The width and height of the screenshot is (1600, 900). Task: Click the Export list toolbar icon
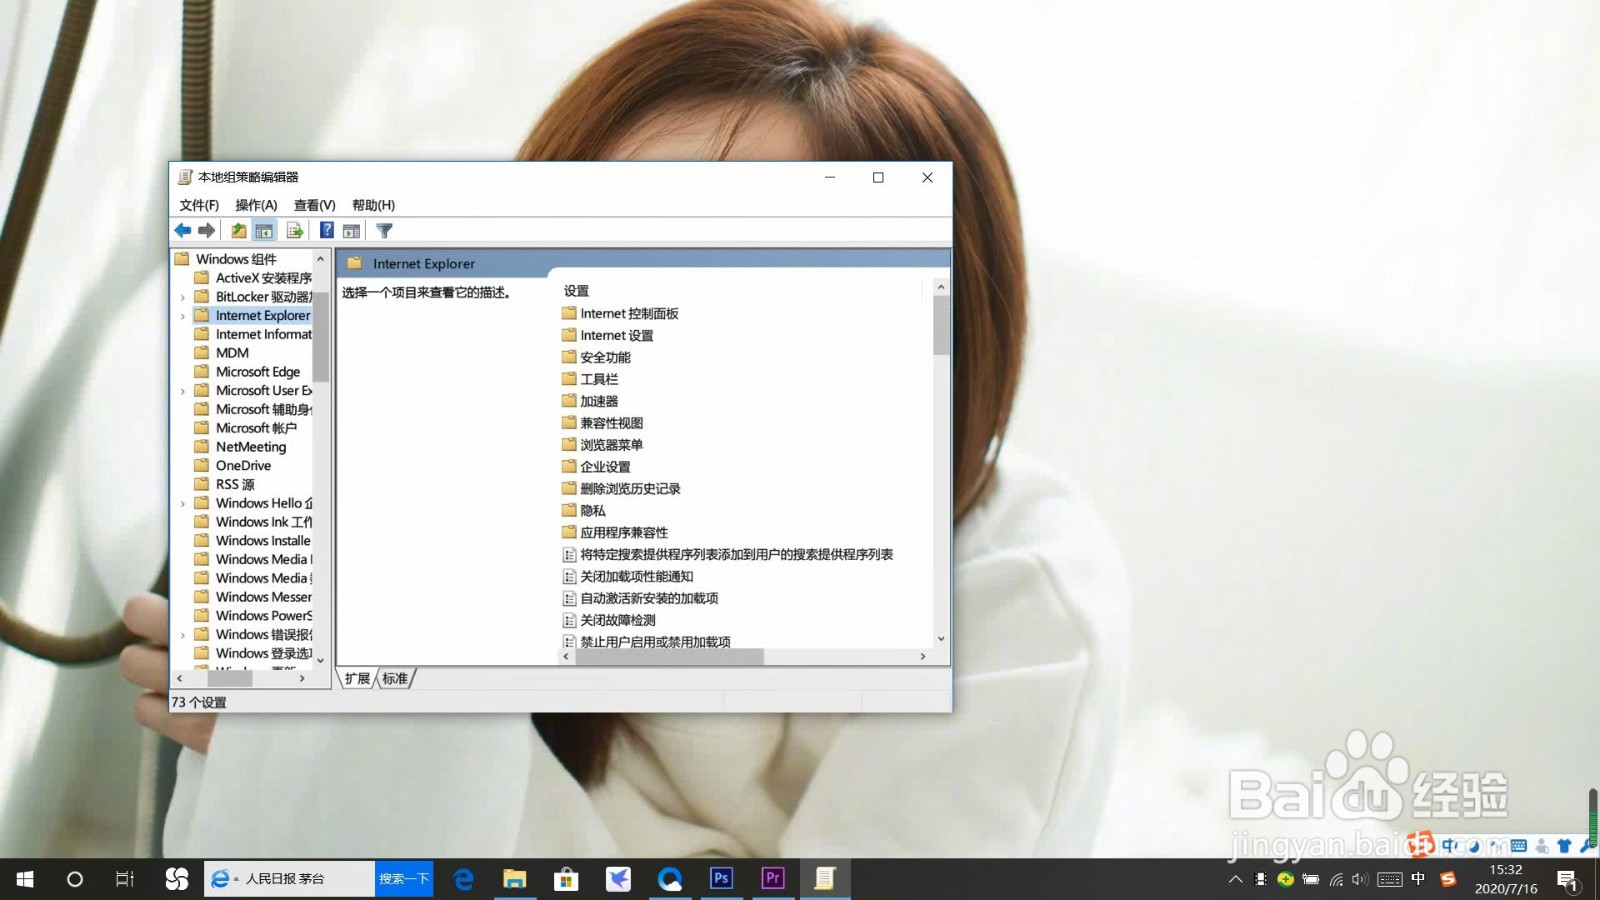(295, 231)
